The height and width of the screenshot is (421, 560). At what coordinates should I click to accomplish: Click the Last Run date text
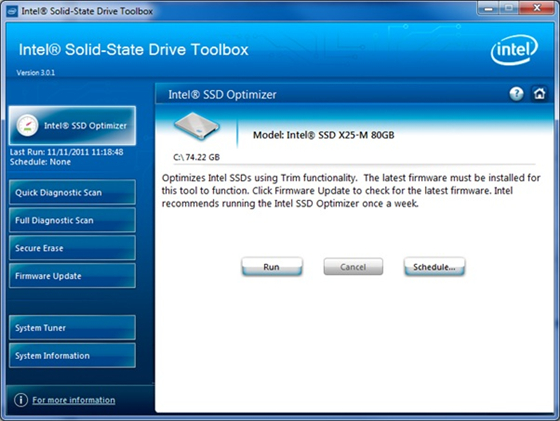coord(66,152)
